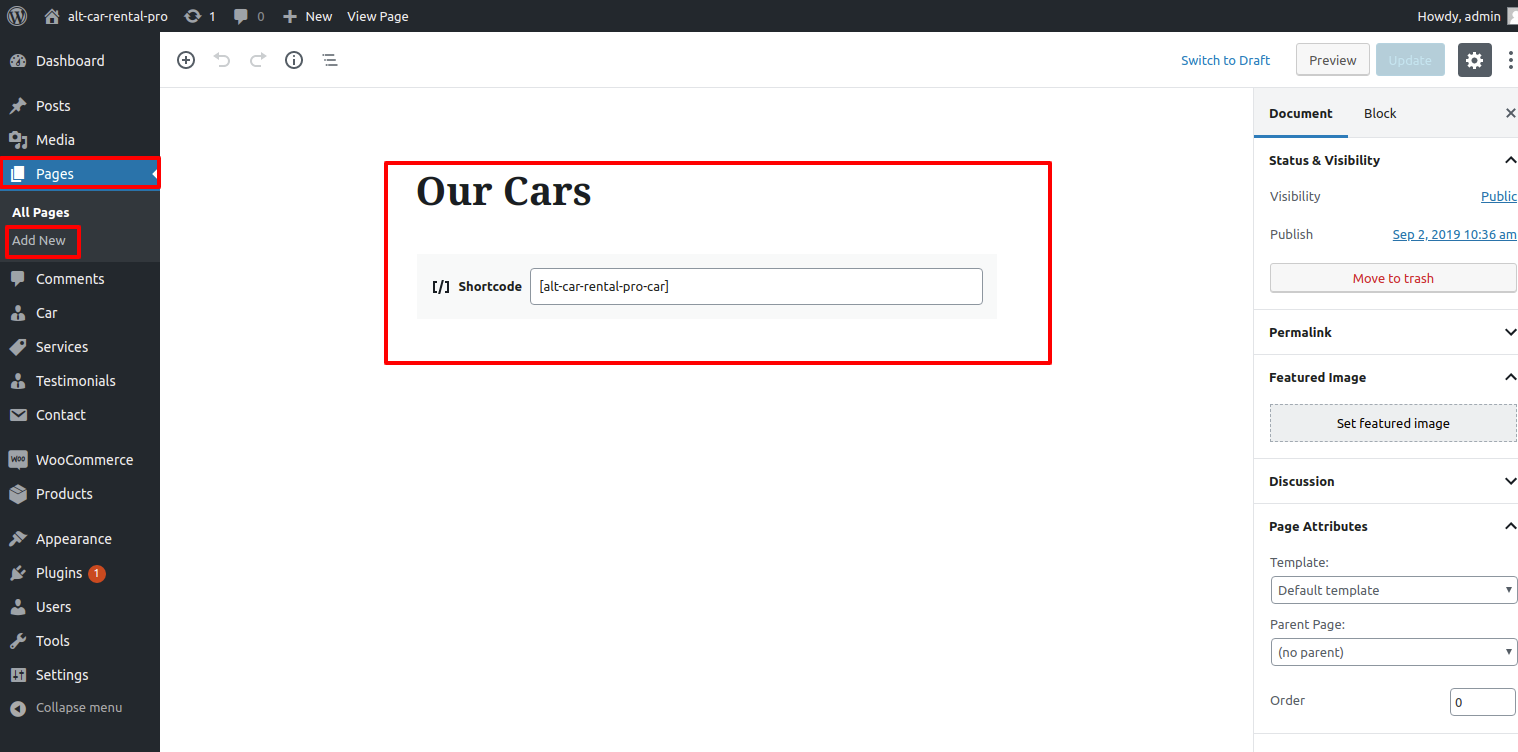Image resolution: width=1518 pixels, height=752 pixels.
Task: Open the Appearance menu
Action: tap(80, 539)
